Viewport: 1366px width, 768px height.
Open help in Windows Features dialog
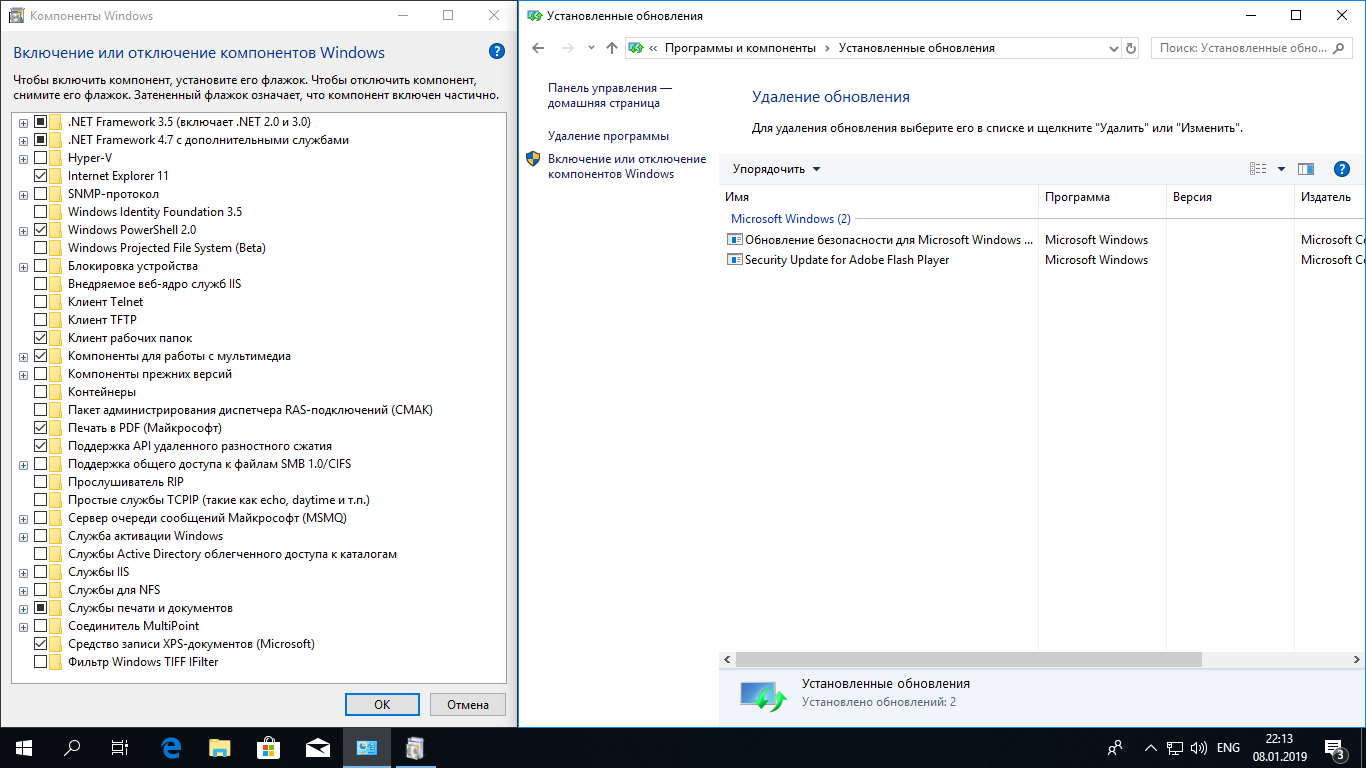497,52
